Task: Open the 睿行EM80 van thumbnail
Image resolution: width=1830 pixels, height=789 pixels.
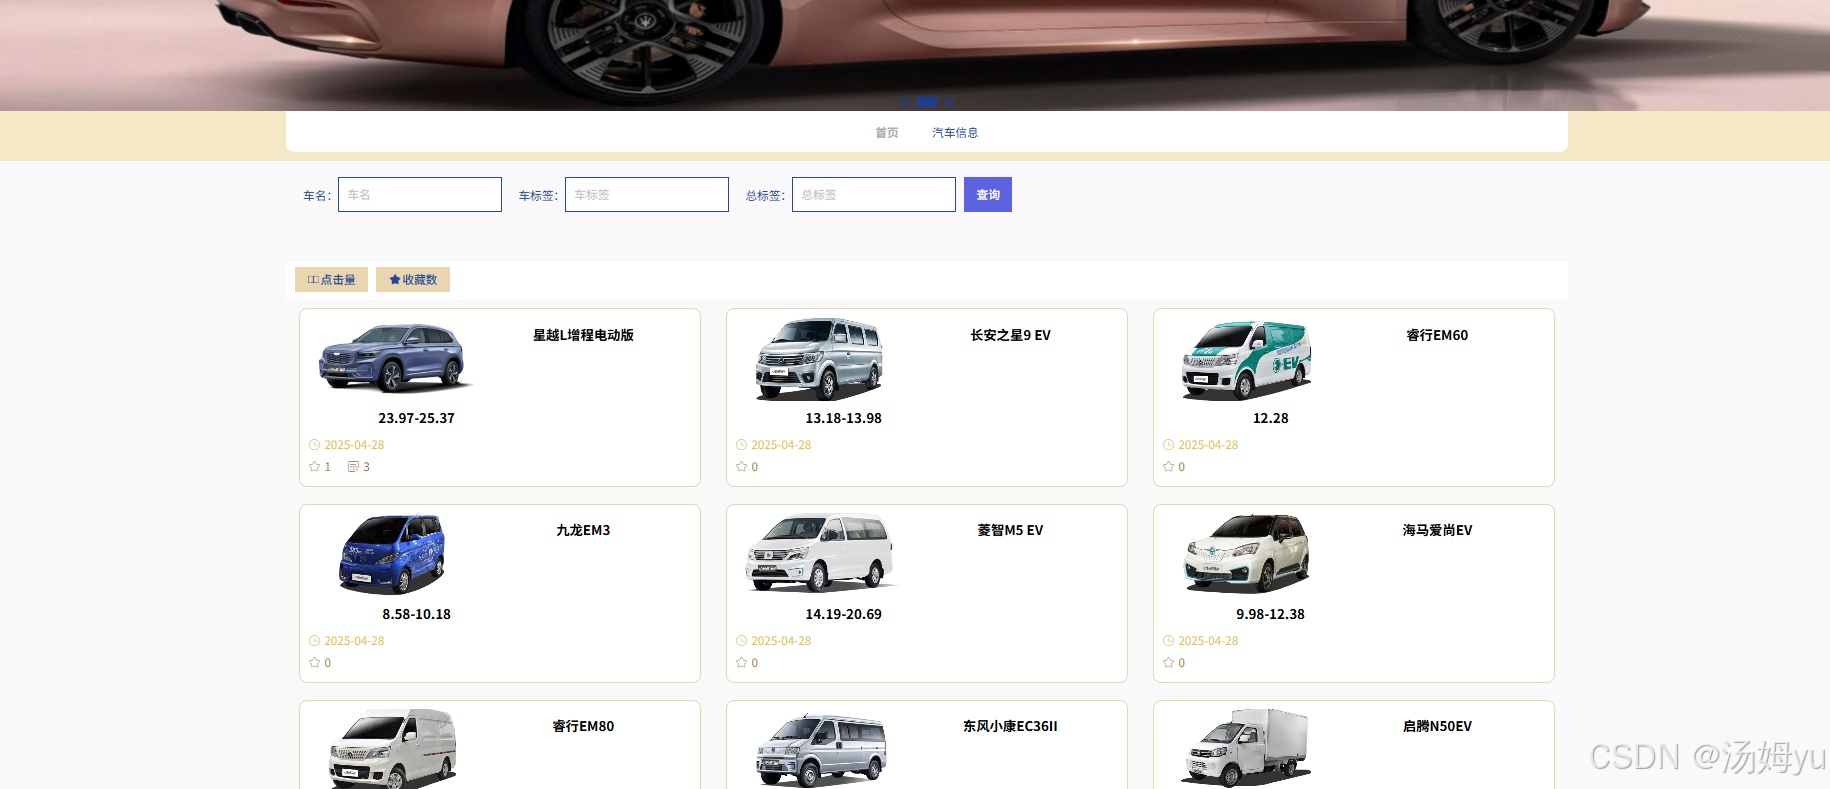Action: click(x=393, y=748)
